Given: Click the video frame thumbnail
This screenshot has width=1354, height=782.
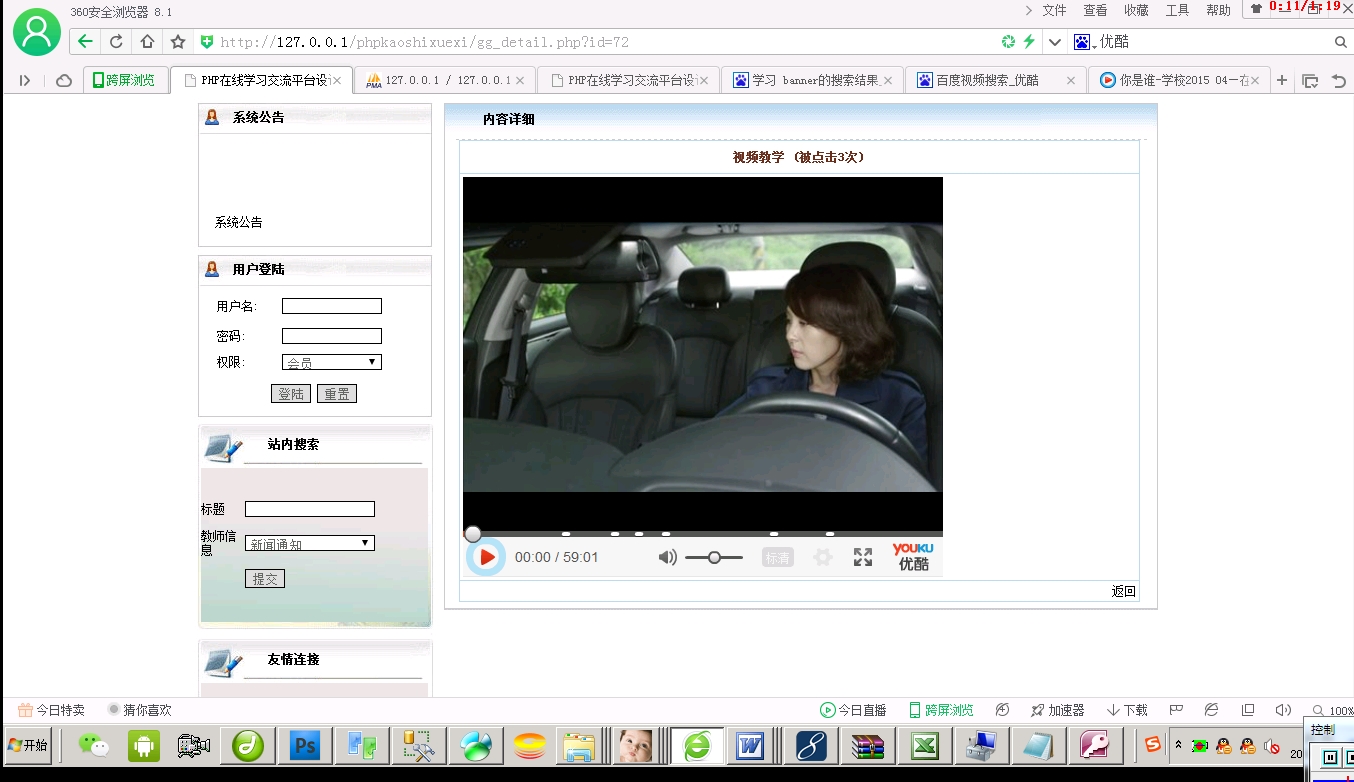Looking at the screenshot, I should coord(702,356).
